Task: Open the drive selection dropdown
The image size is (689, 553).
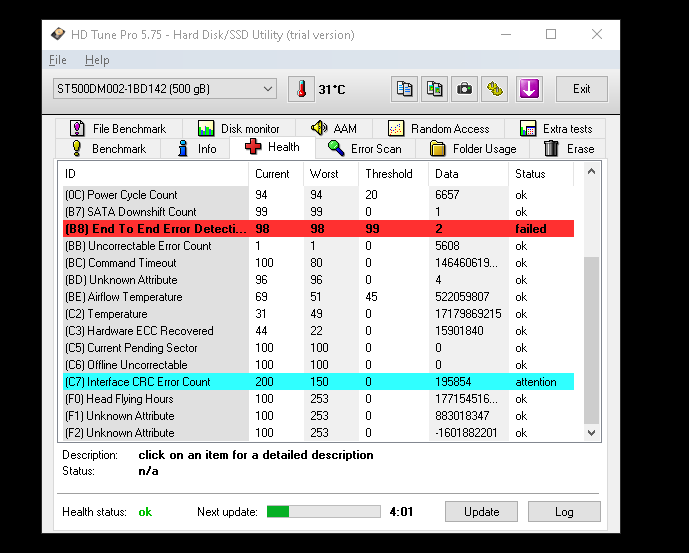Action: pos(165,89)
